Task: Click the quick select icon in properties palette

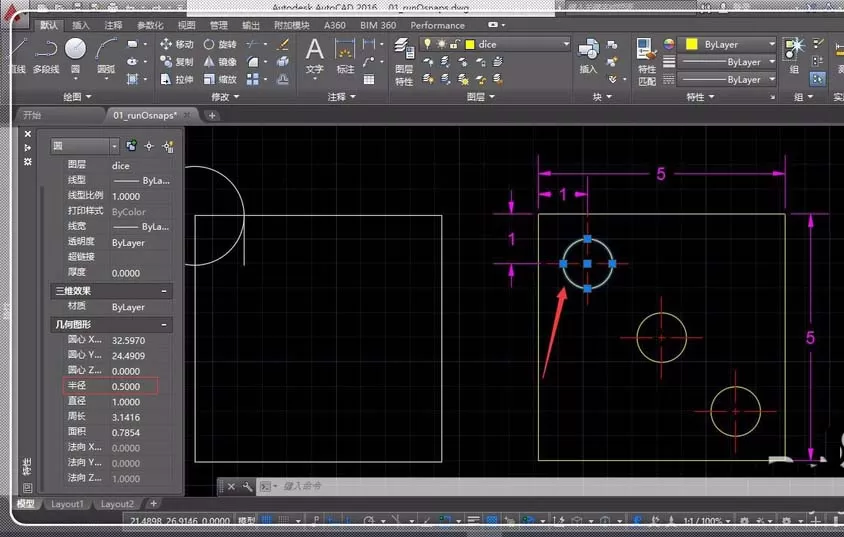Action: [x=168, y=146]
